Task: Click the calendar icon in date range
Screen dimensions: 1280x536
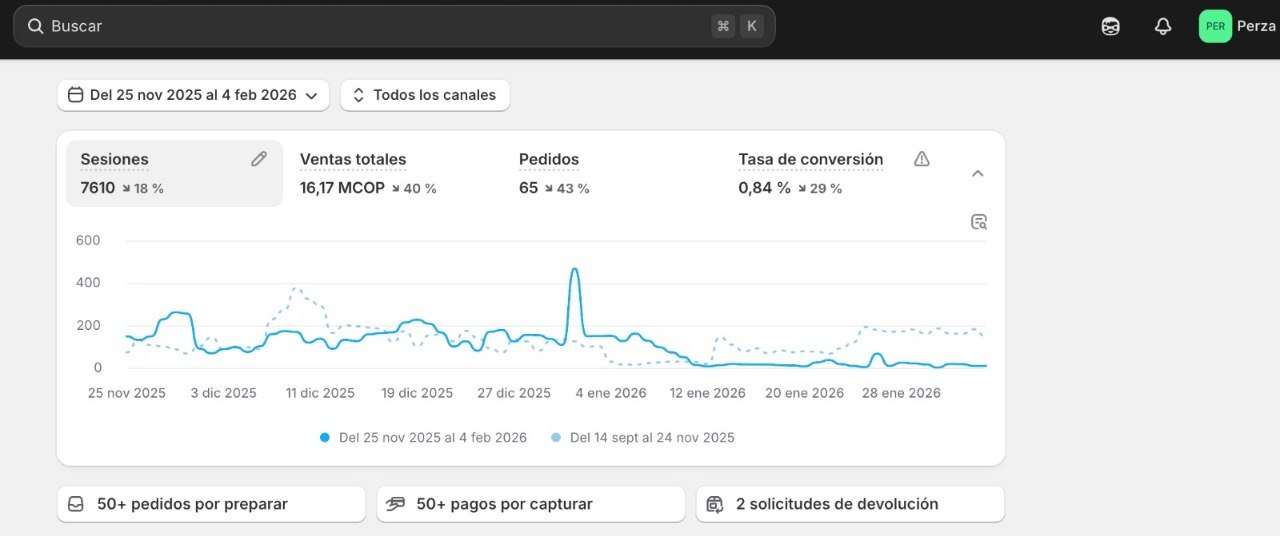Action: tap(75, 95)
